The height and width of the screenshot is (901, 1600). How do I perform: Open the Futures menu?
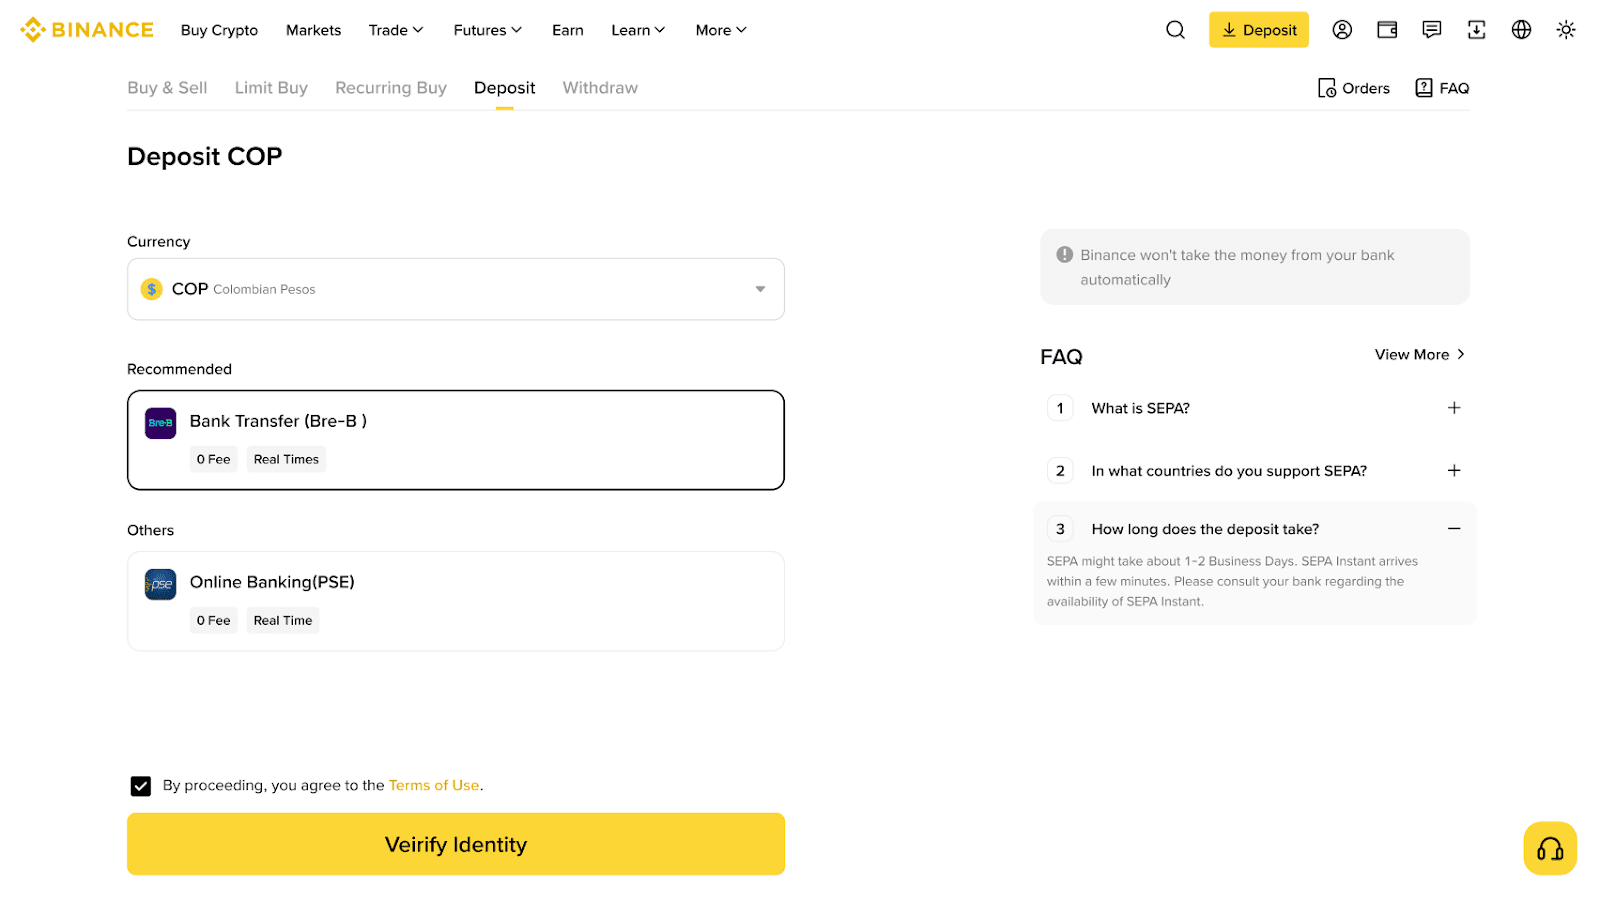pos(487,30)
